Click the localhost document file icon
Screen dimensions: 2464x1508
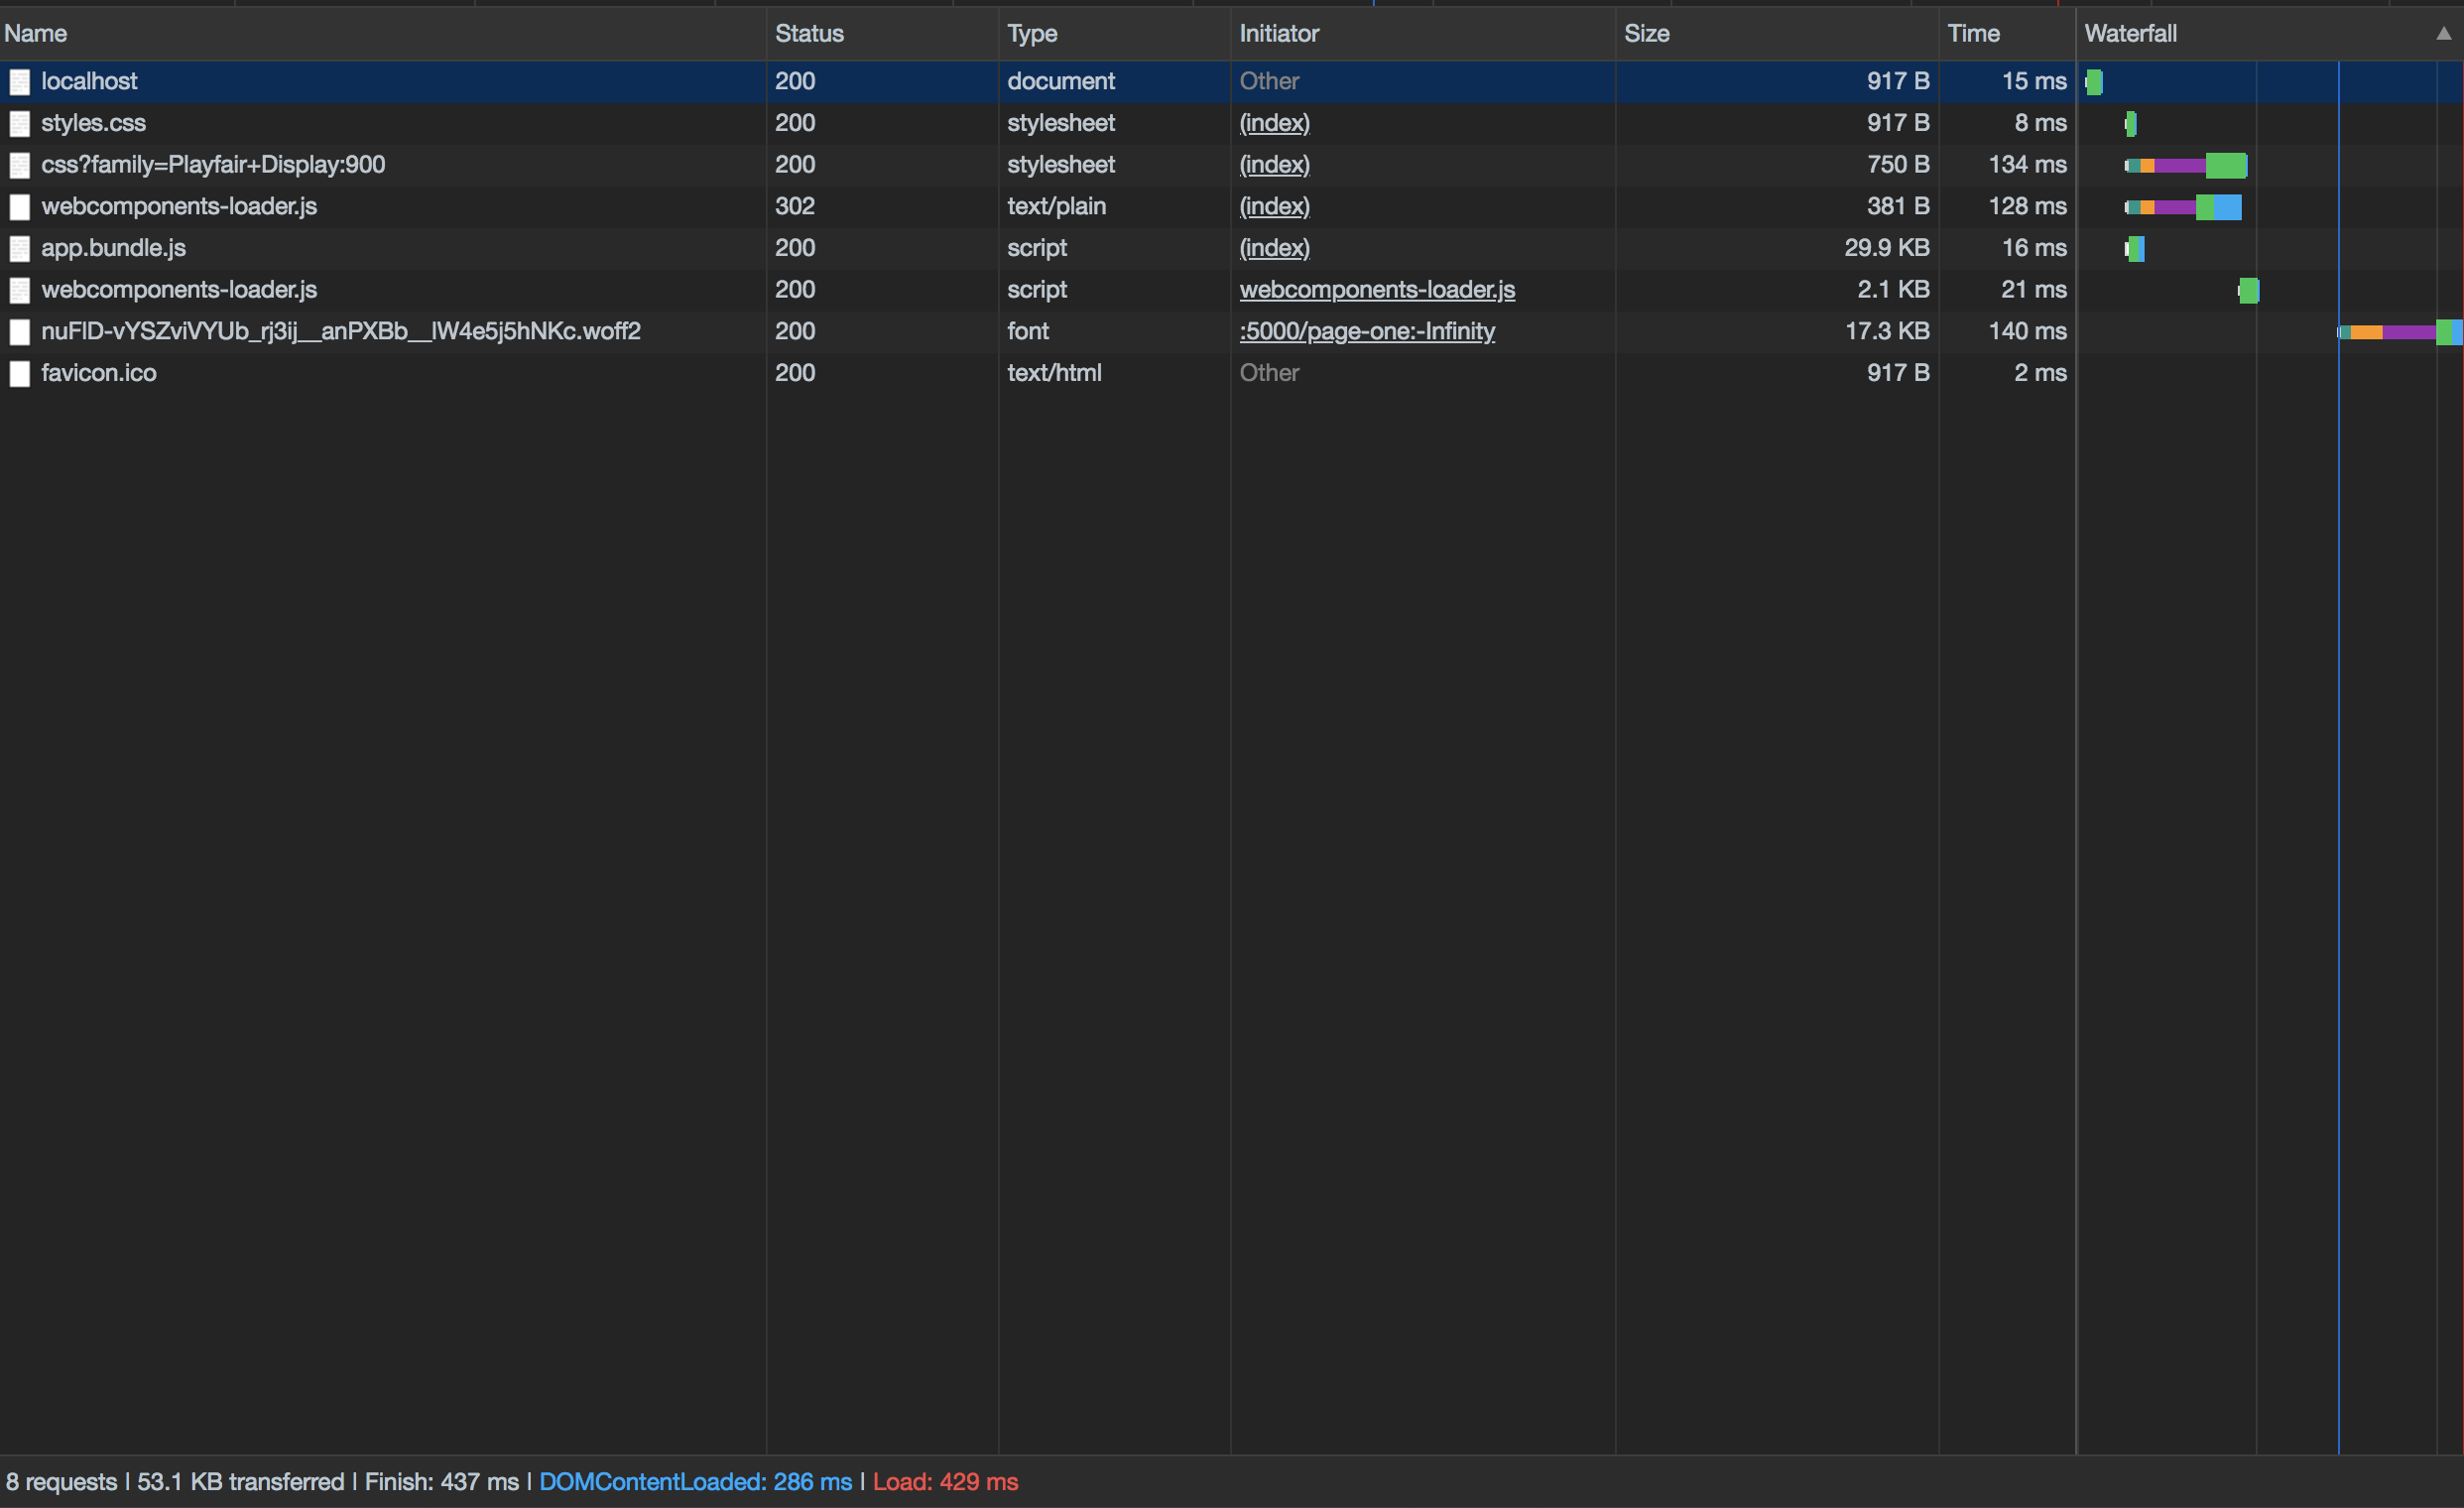coord(20,82)
